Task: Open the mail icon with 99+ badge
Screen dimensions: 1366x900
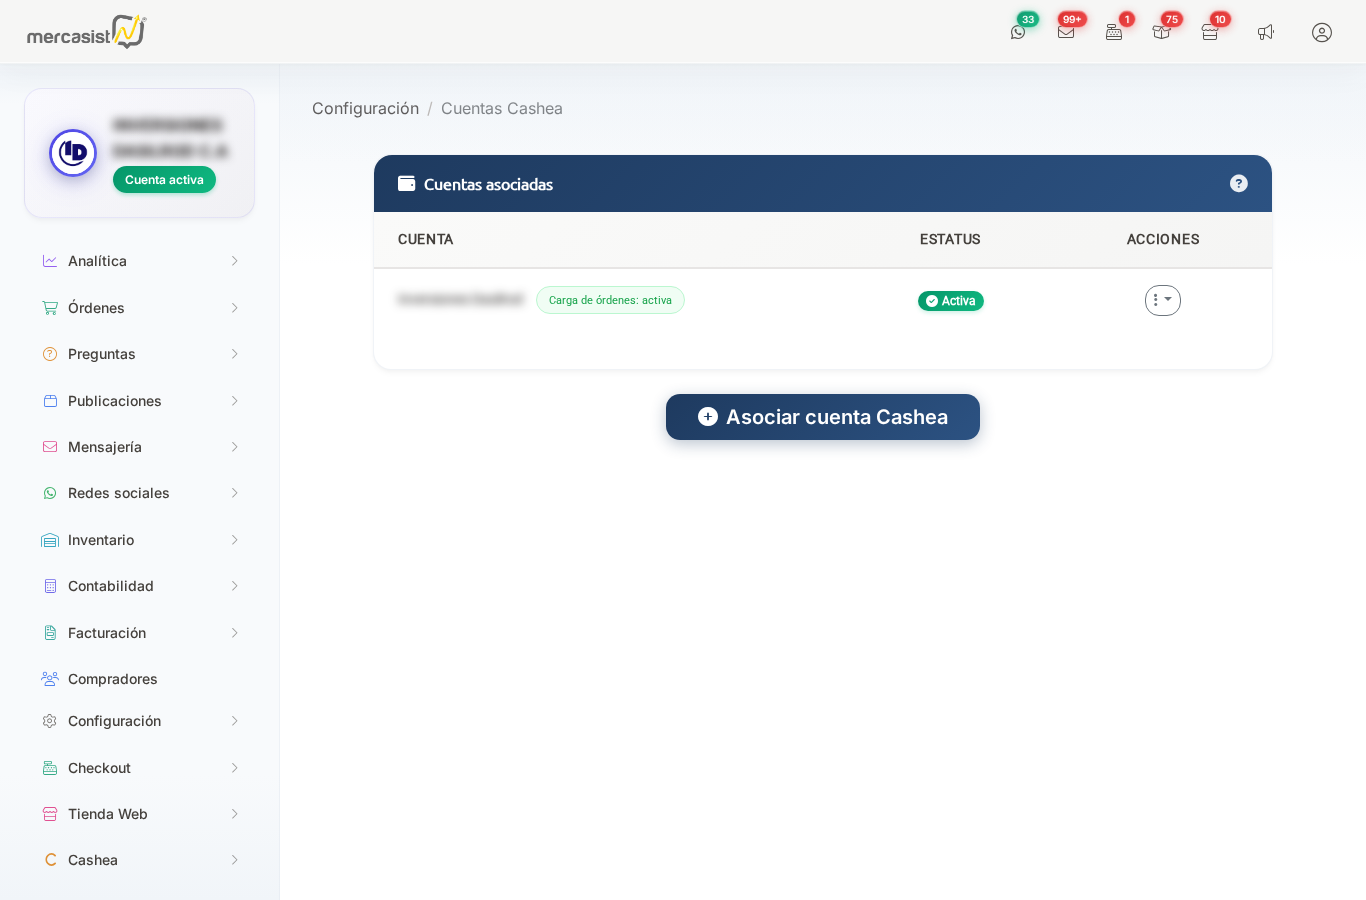Action: click(1066, 32)
